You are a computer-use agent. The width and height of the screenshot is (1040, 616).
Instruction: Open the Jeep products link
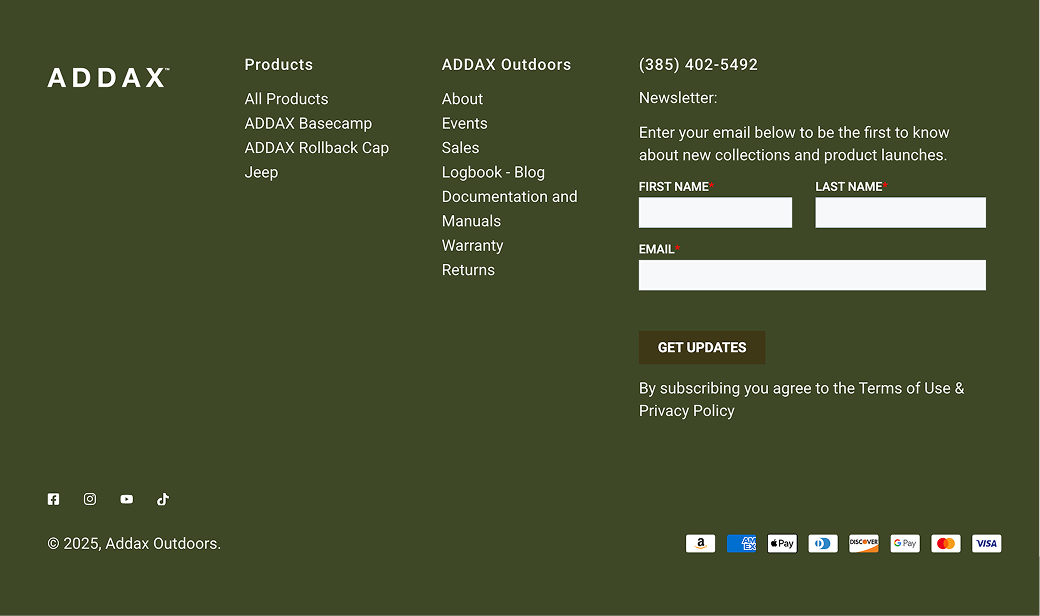coord(261,172)
